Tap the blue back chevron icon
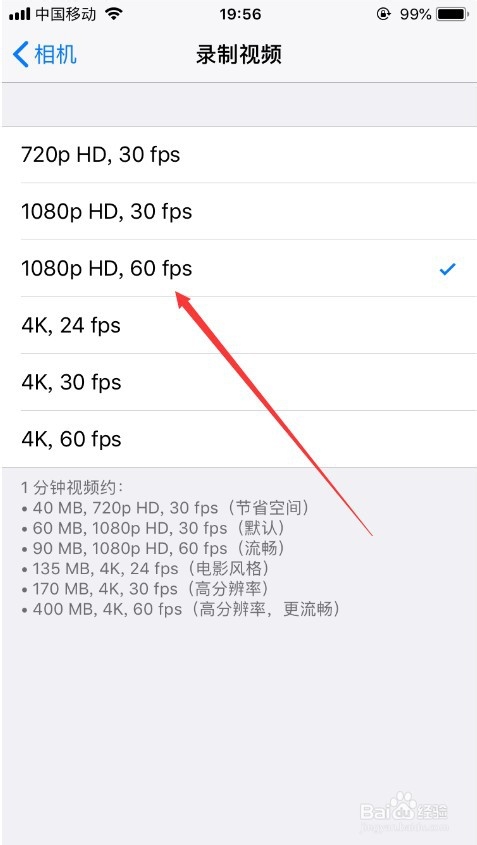The height and width of the screenshot is (845, 477). pyautogui.click(x=20, y=55)
